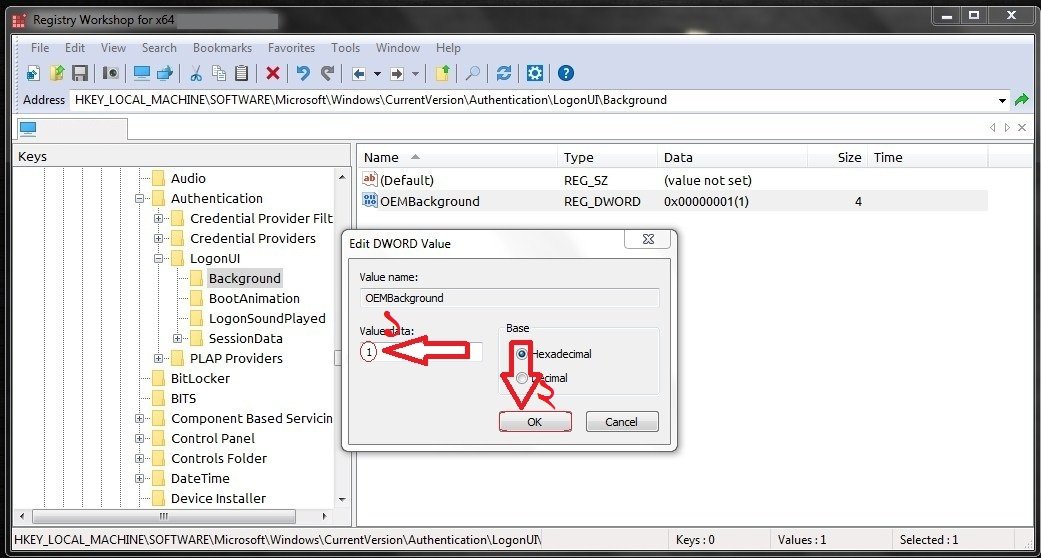Click the back navigation arrow icon
Screen dimensions: 1041x558
click(x=359, y=74)
